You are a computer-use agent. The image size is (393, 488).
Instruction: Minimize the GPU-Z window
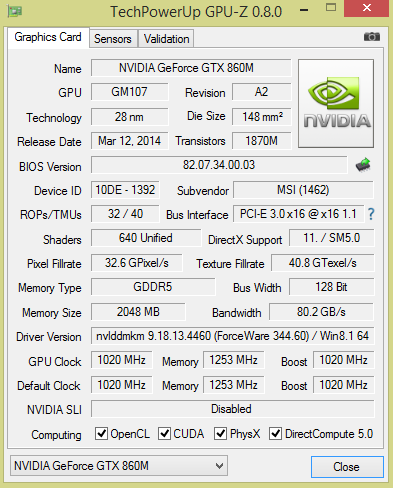(x=304, y=10)
